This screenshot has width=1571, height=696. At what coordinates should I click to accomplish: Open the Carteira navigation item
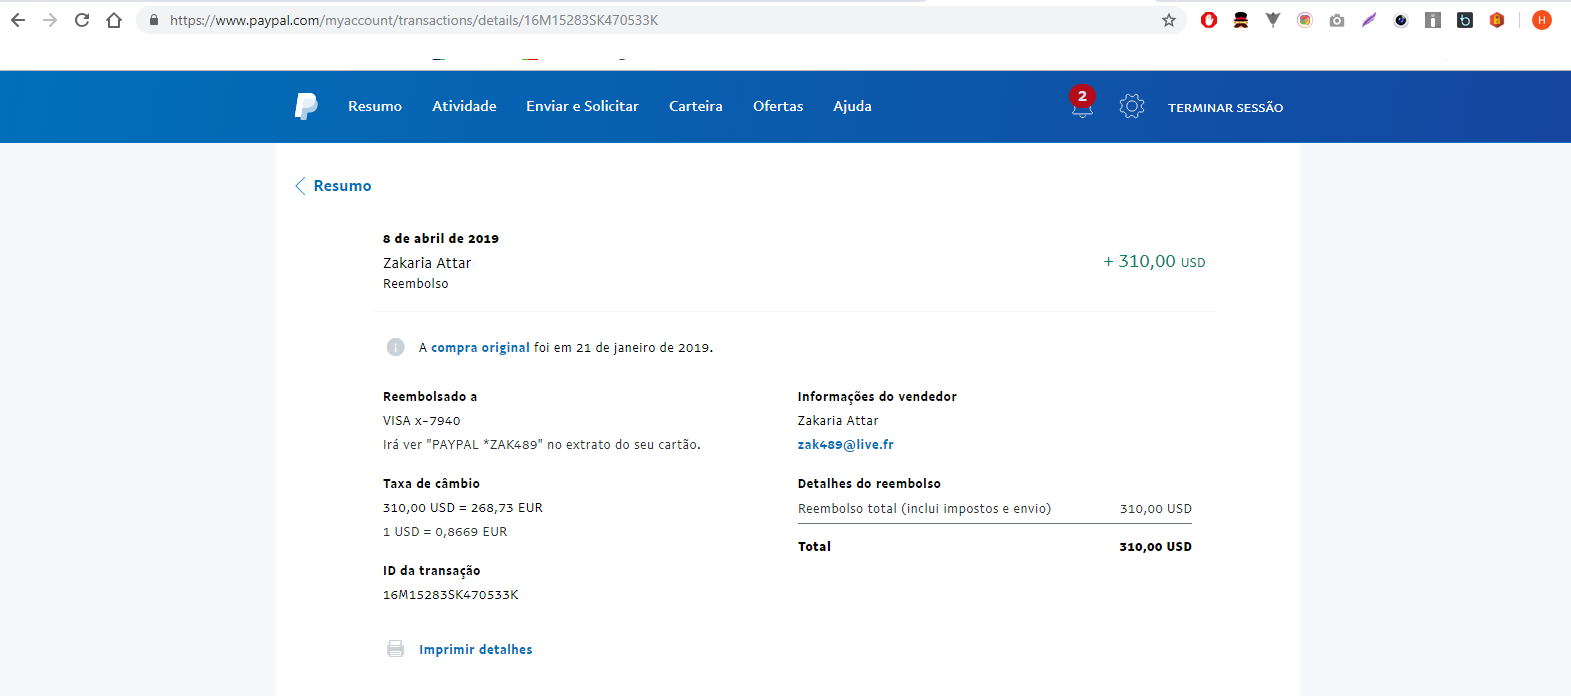pyautogui.click(x=696, y=106)
